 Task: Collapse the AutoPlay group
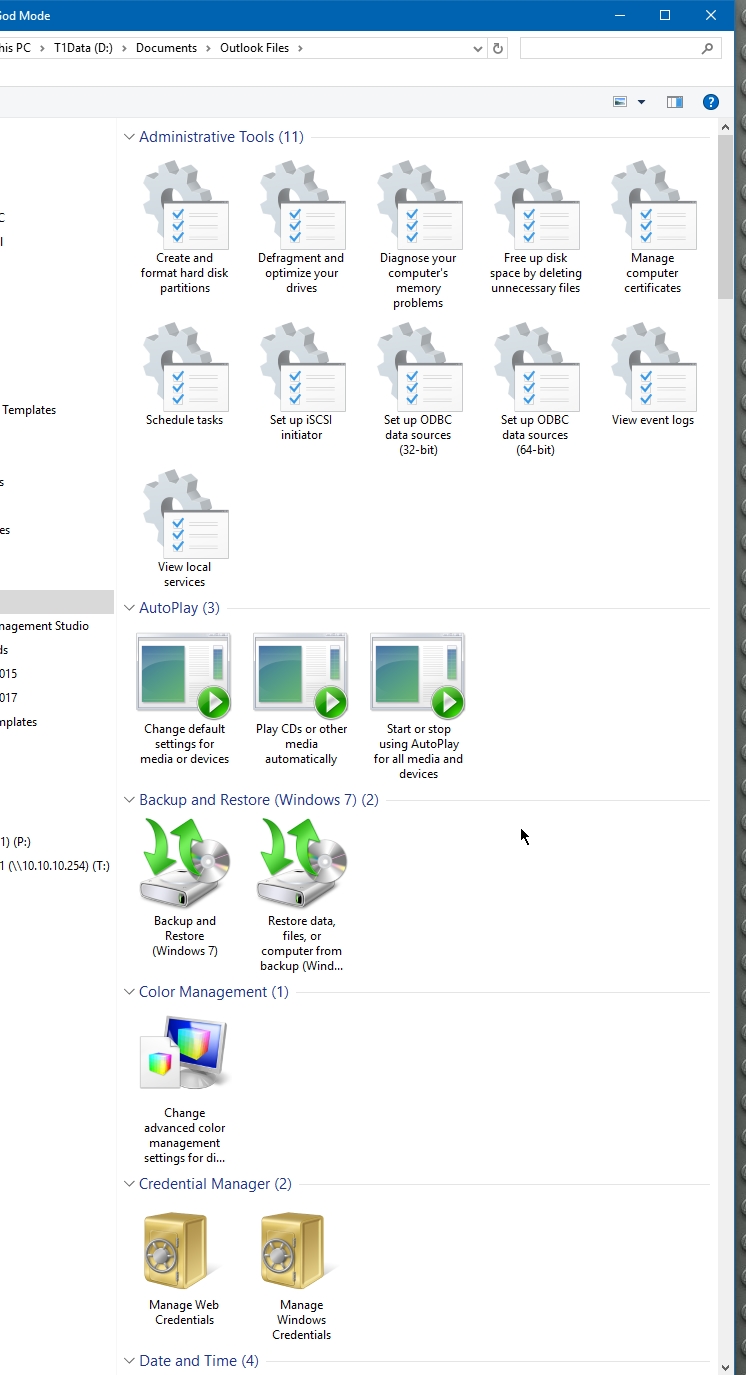point(129,608)
